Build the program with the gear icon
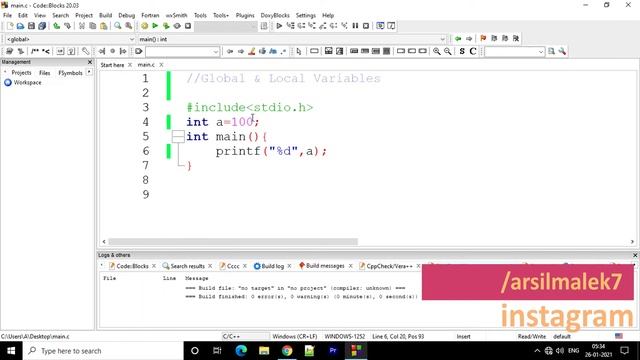This screenshot has width=640, height=360. 144,26
